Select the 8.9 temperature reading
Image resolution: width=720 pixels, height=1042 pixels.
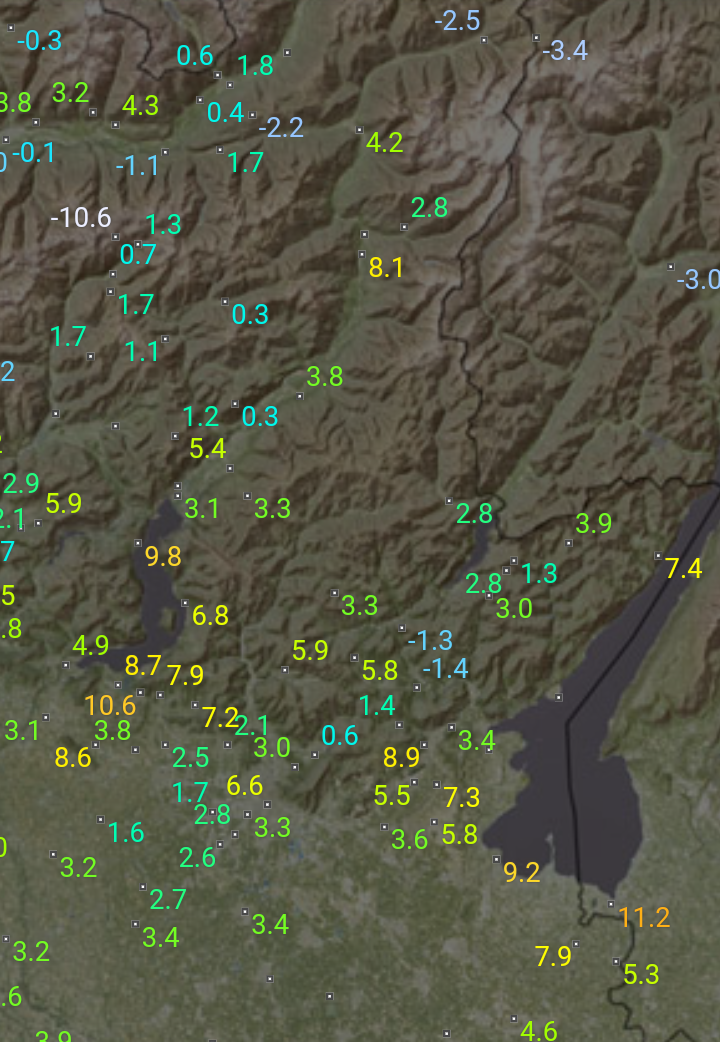tap(401, 757)
